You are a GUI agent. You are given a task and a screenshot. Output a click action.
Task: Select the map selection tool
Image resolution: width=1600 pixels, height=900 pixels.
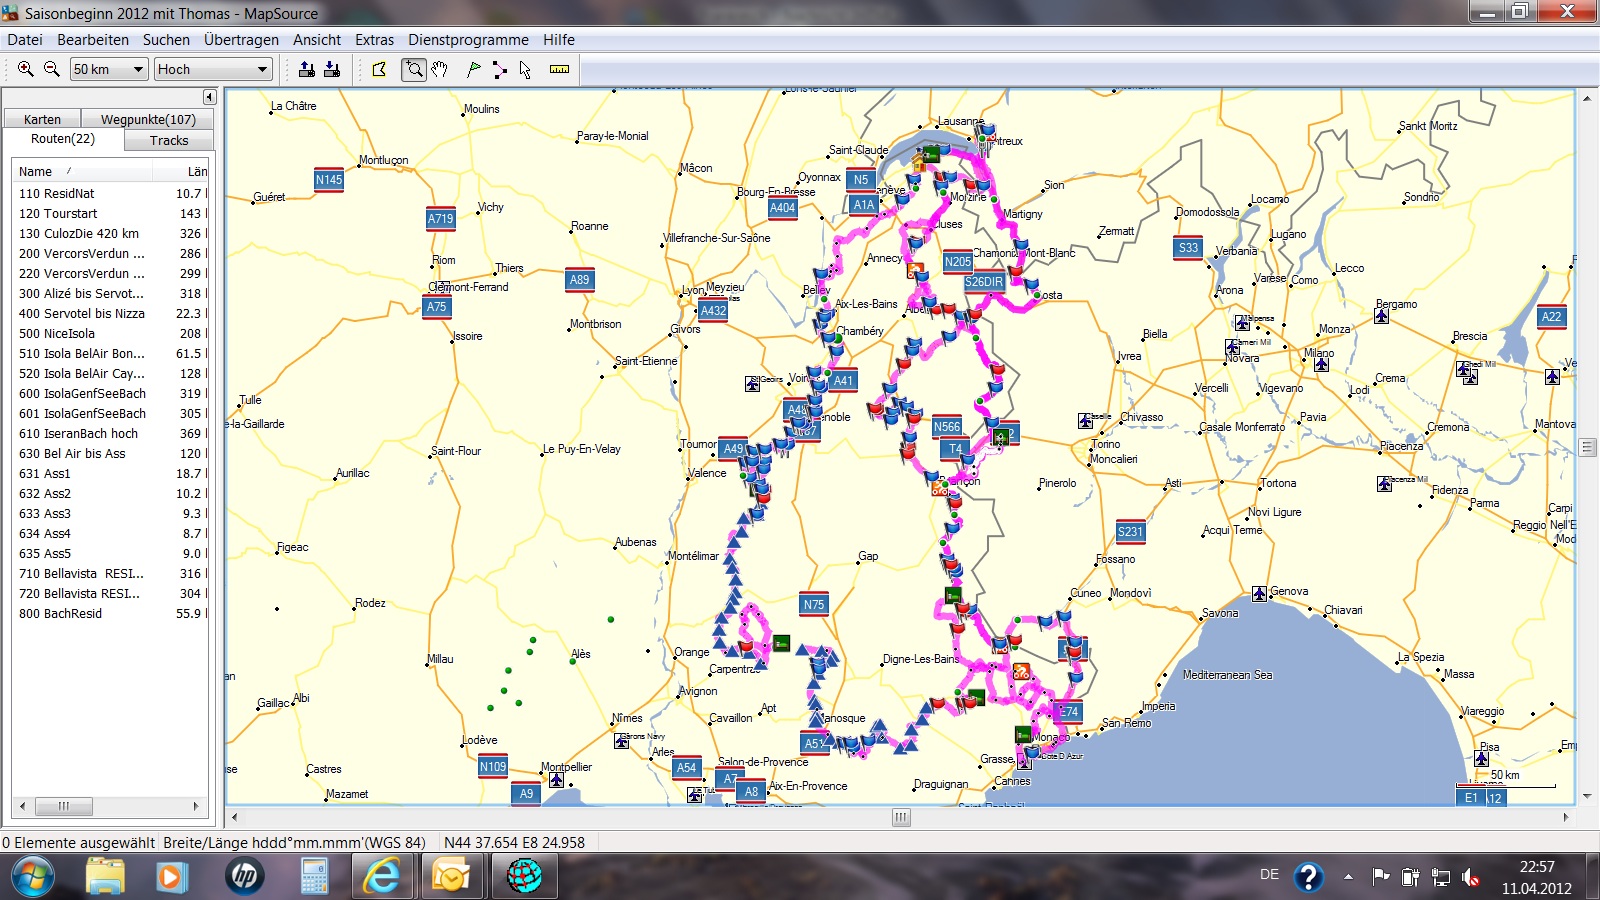point(379,69)
